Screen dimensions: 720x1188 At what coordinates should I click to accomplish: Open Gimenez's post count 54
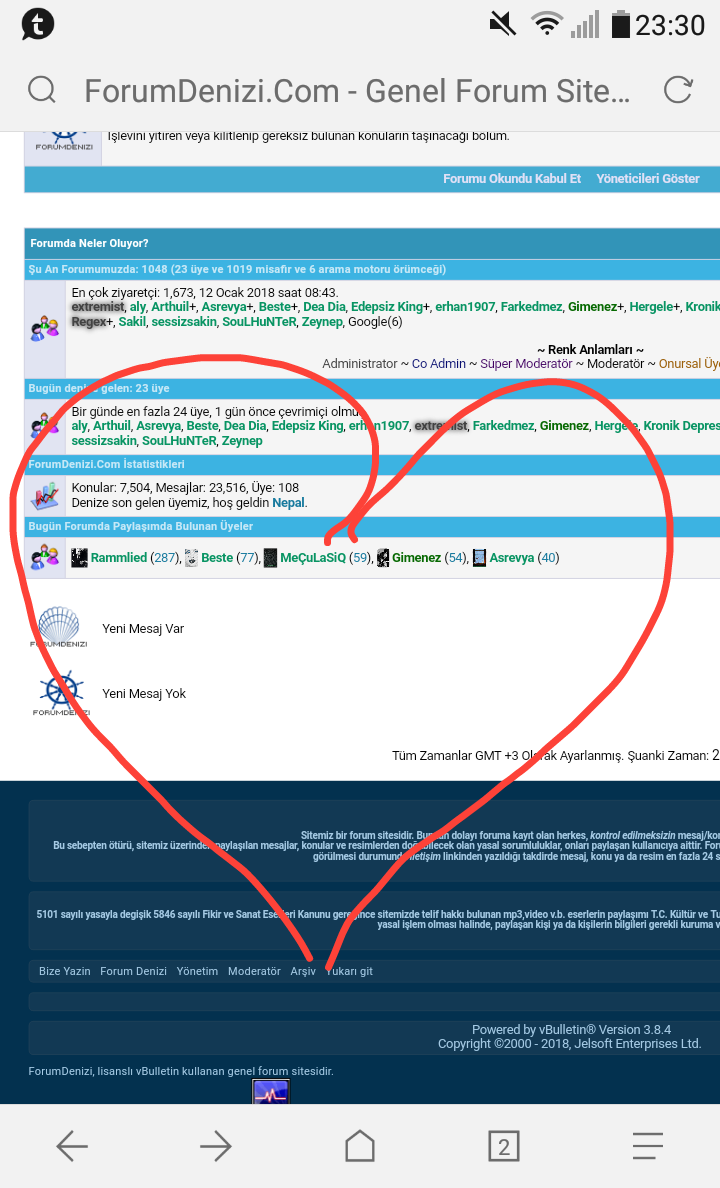[455, 558]
